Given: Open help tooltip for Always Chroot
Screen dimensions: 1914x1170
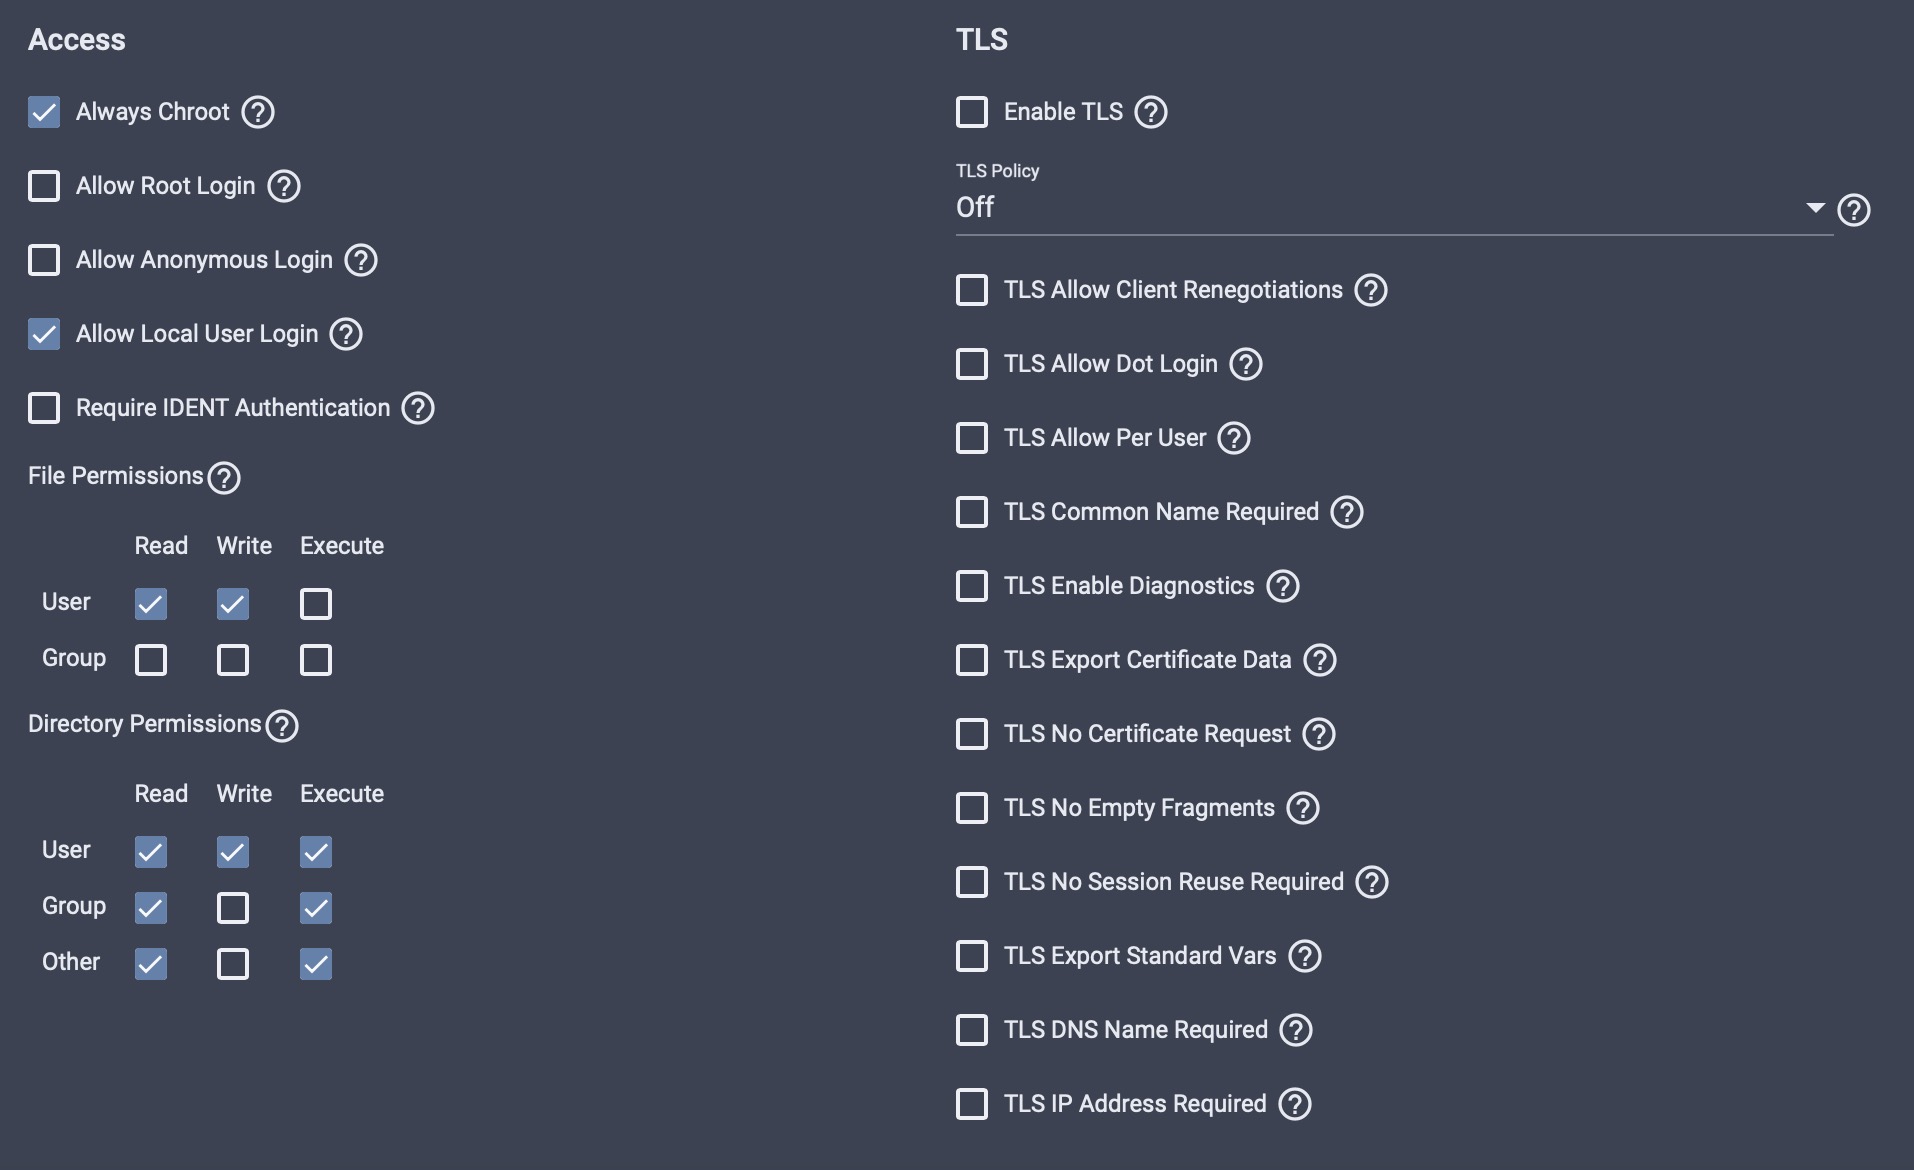Looking at the screenshot, I should (258, 112).
